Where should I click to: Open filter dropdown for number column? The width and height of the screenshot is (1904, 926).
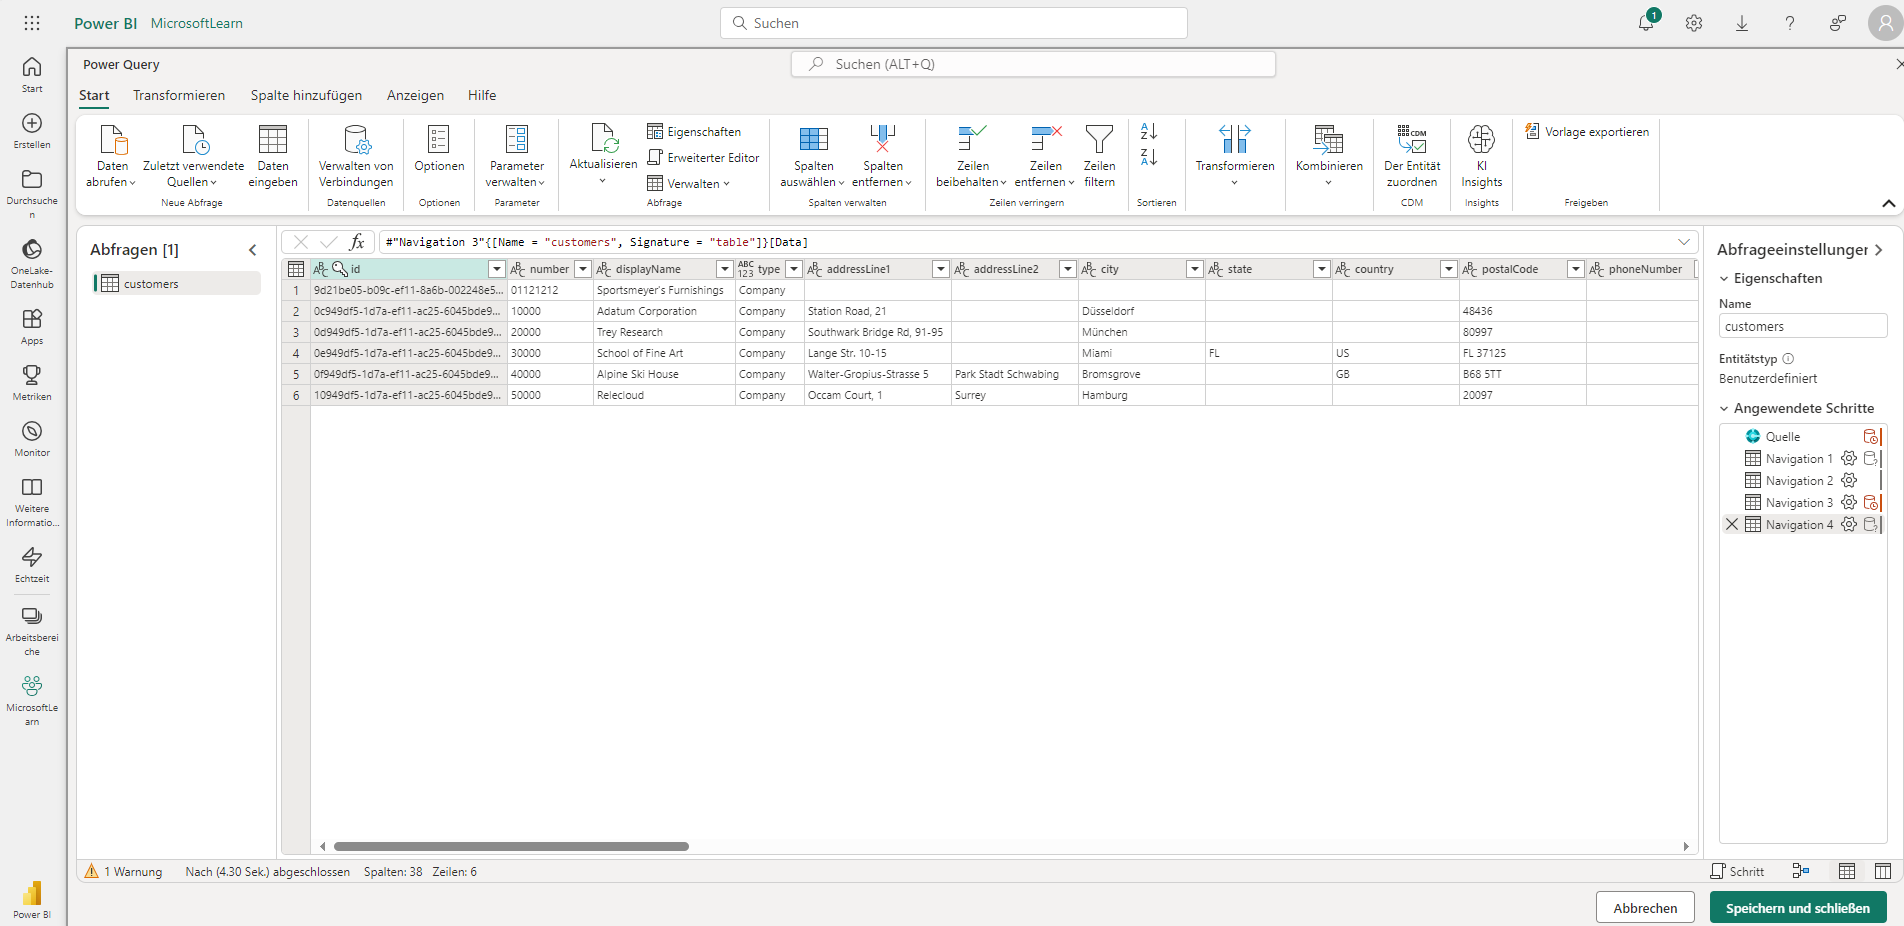tap(583, 269)
